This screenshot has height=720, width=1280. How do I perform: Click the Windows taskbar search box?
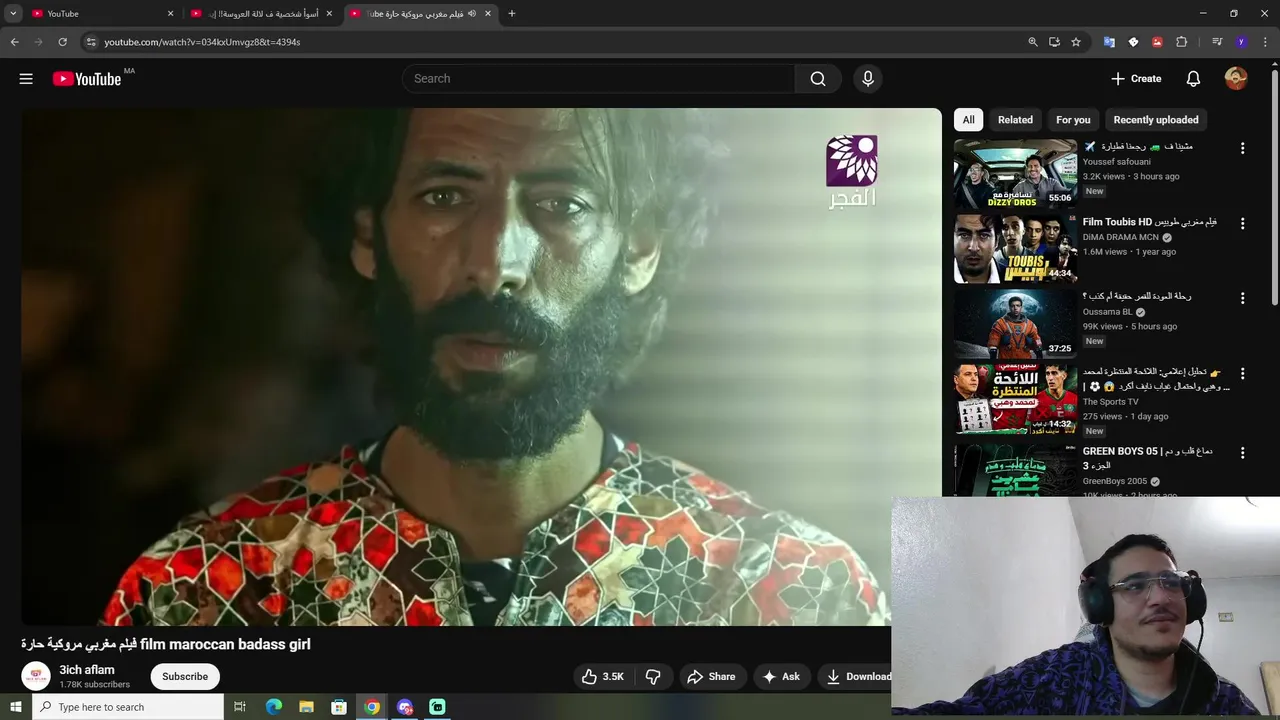pos(127,707)
